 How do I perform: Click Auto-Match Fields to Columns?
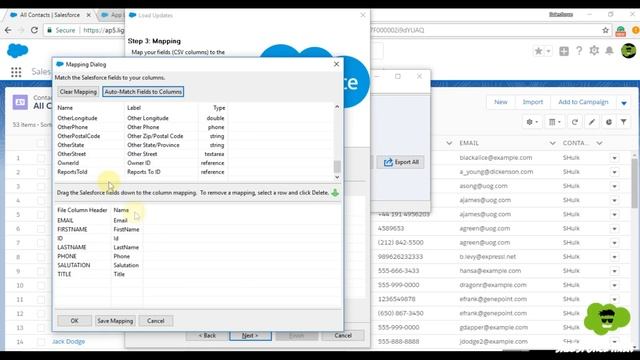[x=143, y=92]
